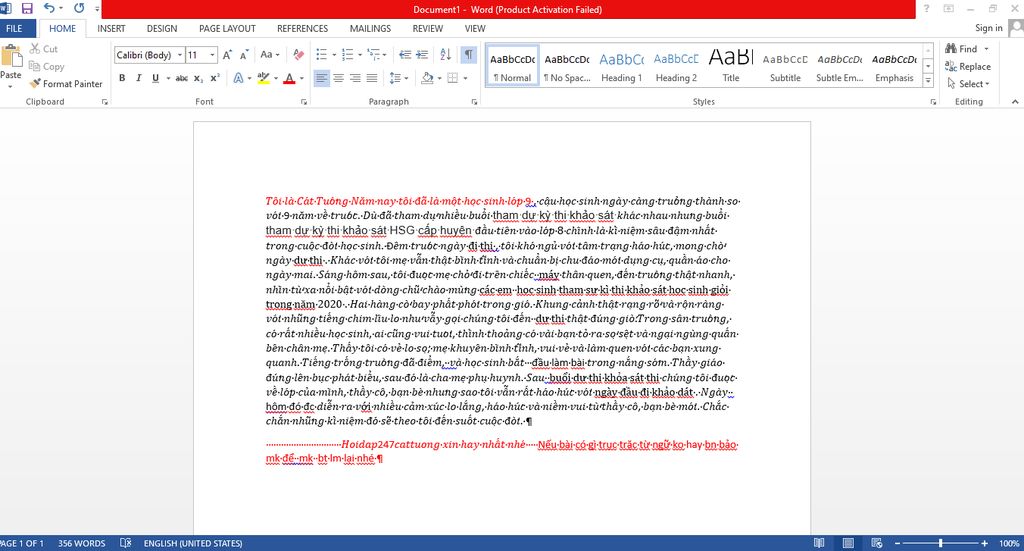The image size is (1024, 551).
Task: Switch to Web Layout view
Action: tap(876, 543)
